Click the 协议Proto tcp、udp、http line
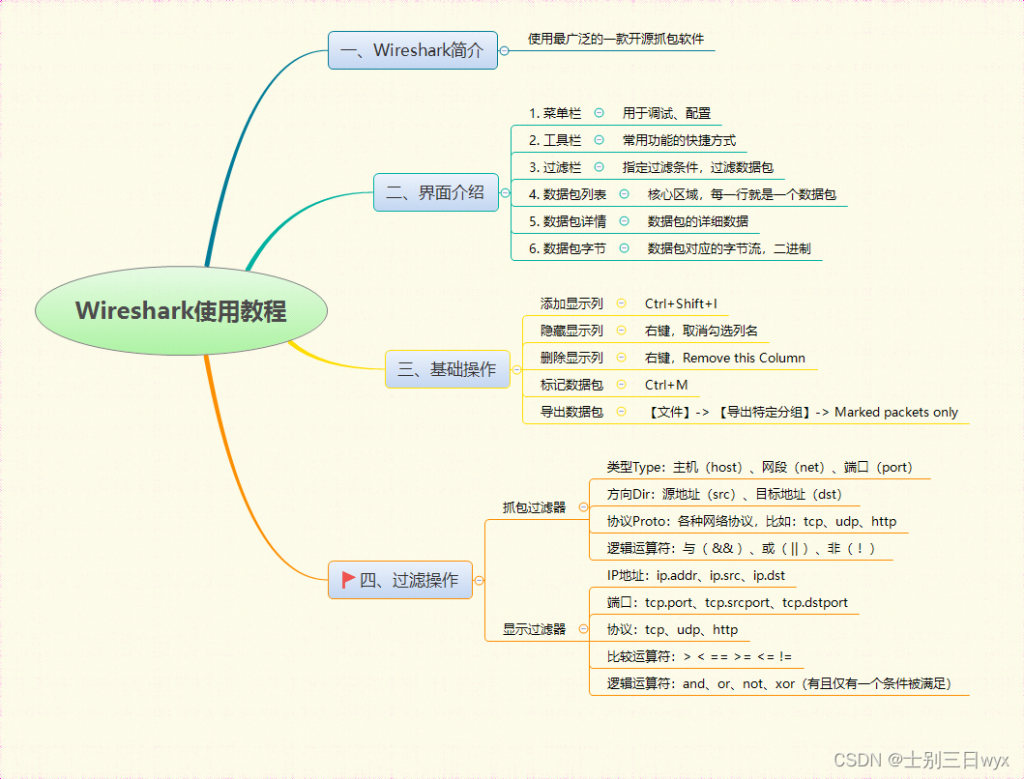This screenshot has height=779, width=1024. (752, 521)
